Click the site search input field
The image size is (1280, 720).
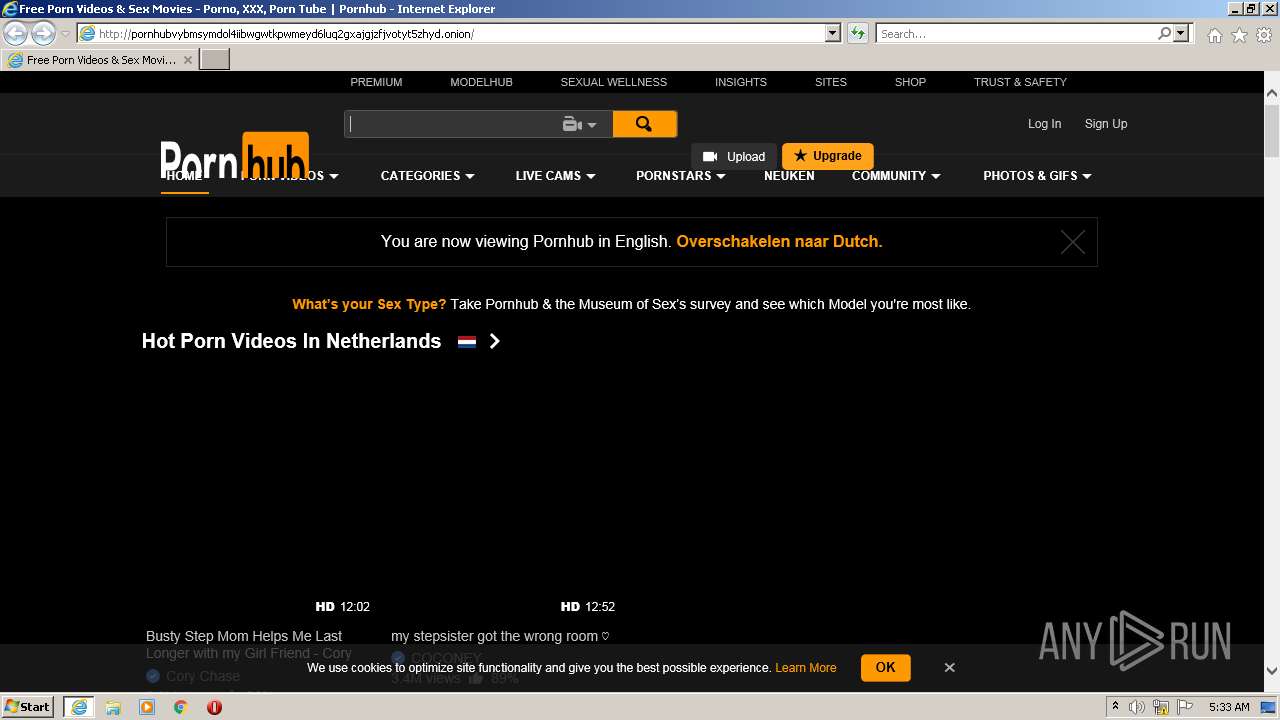[452, 124]
